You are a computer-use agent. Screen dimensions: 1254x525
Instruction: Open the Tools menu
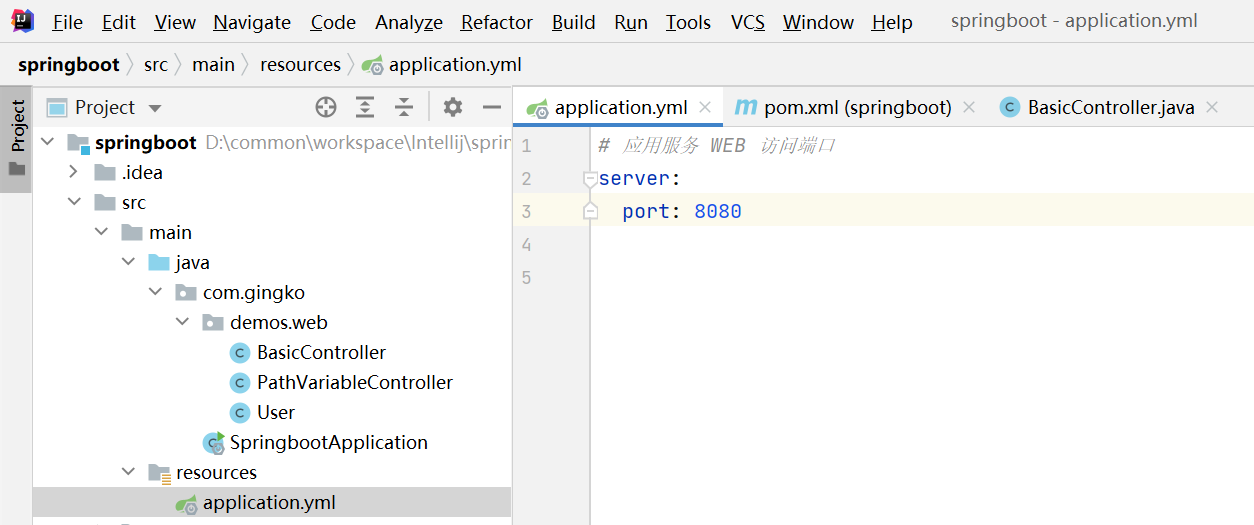688,22
